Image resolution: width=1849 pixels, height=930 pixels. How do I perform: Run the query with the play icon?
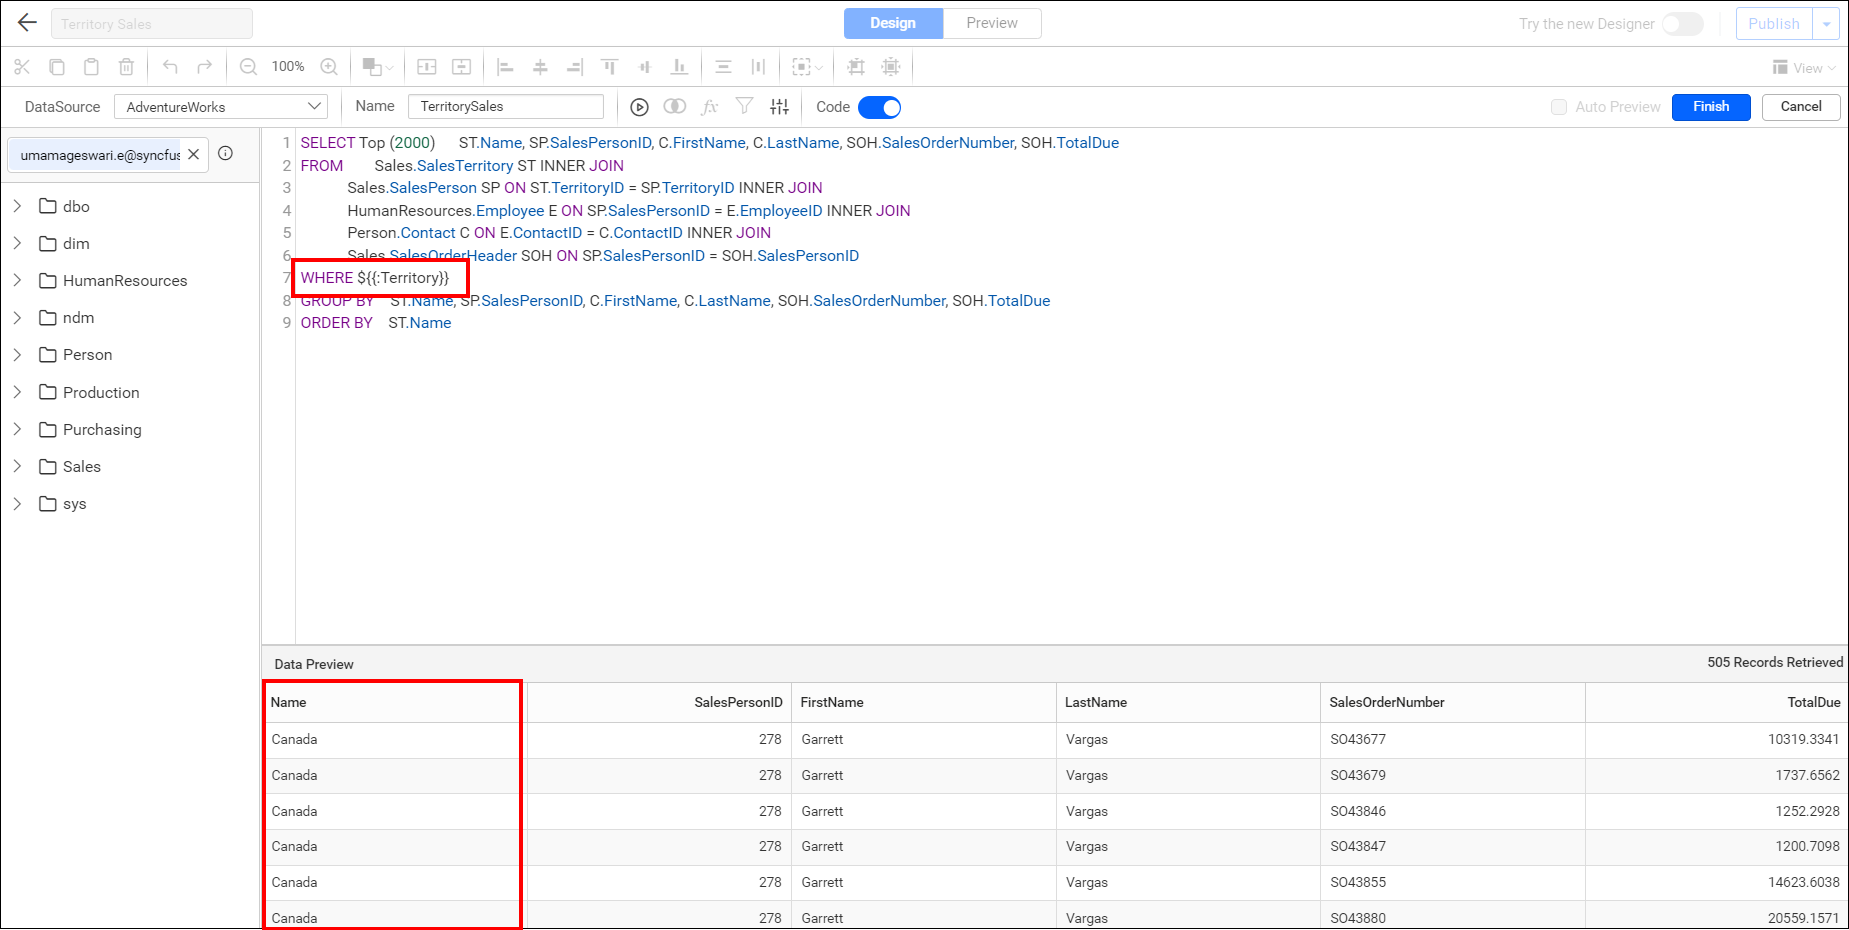(639, 106)
